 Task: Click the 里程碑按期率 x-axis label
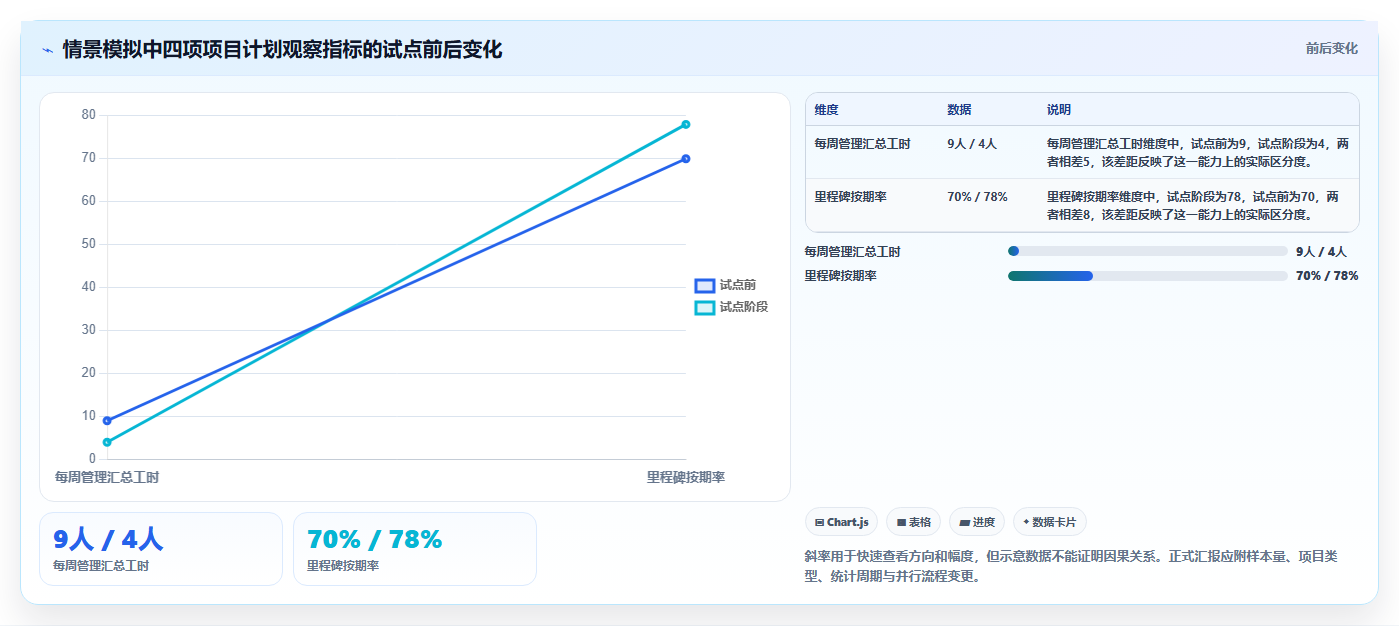coord(686,478)
